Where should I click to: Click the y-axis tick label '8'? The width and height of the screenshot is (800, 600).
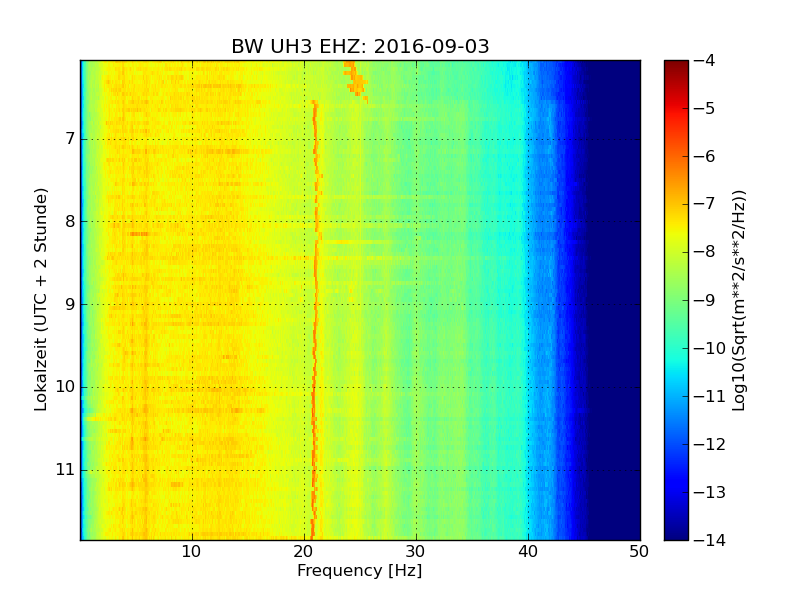coord(70,222)
